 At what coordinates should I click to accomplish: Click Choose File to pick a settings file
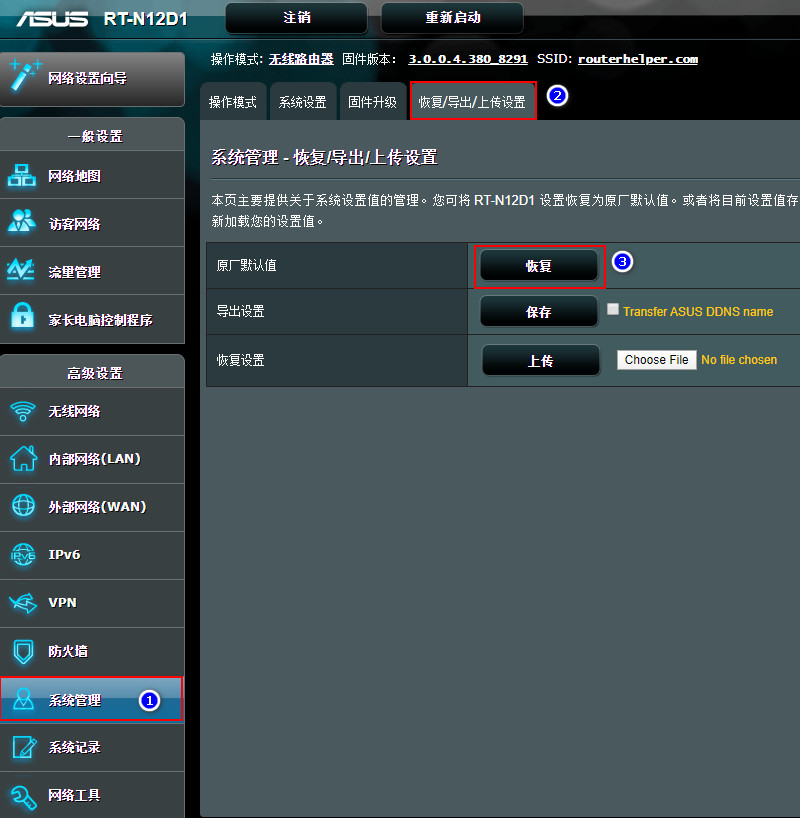pos(656,360)
